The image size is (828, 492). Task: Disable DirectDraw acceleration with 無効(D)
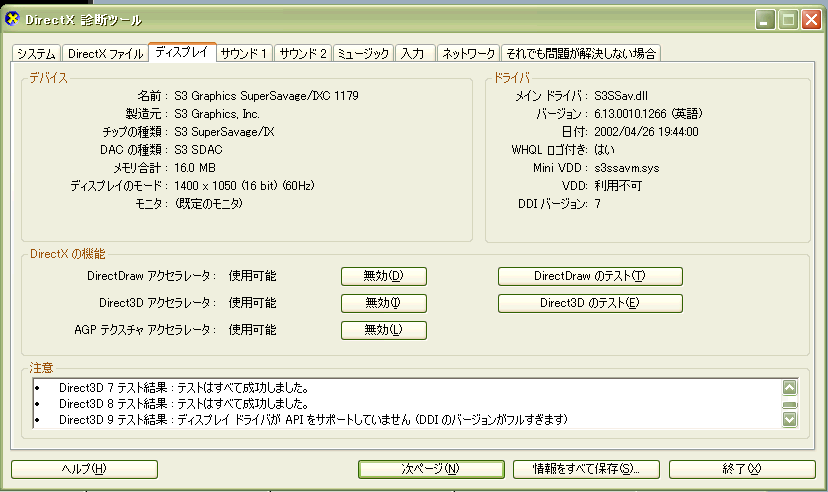point(384,276)
